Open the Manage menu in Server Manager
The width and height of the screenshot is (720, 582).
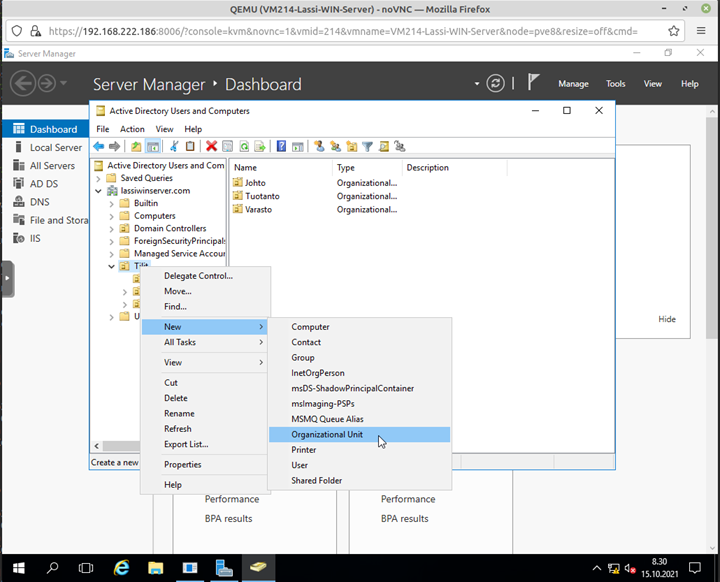573,84
